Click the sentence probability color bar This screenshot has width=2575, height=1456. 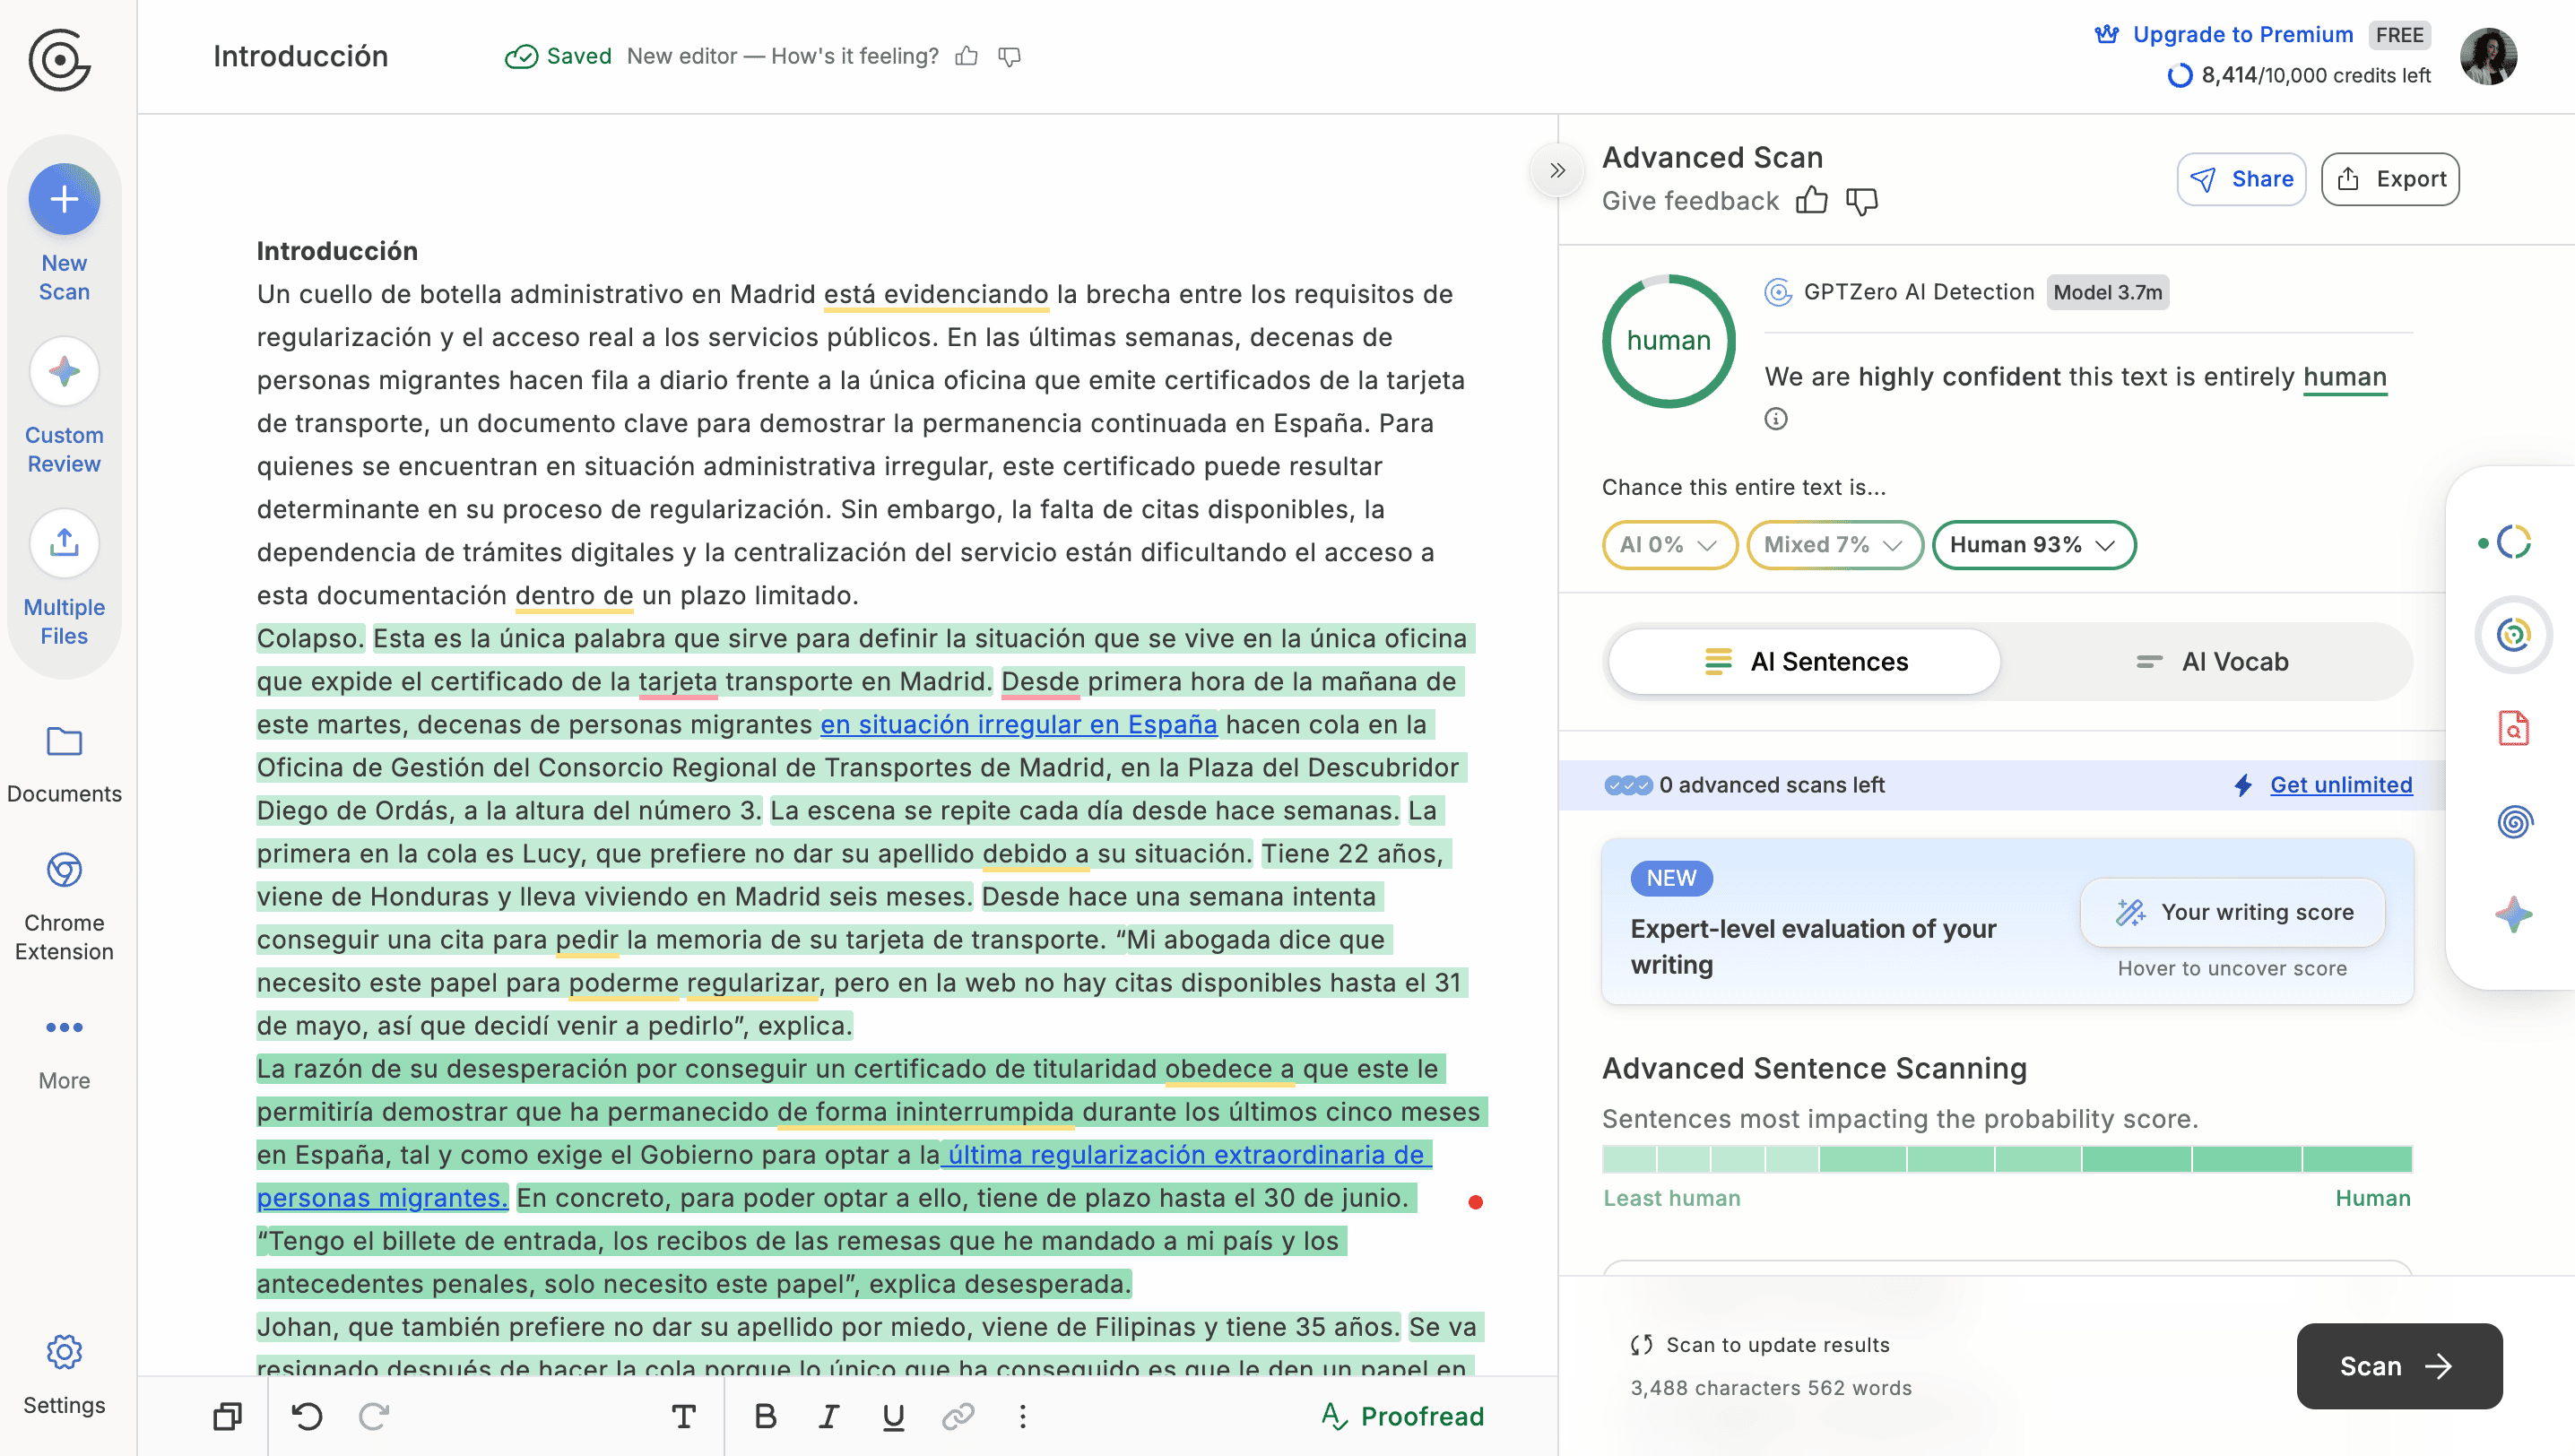tap(2006, 1159)
